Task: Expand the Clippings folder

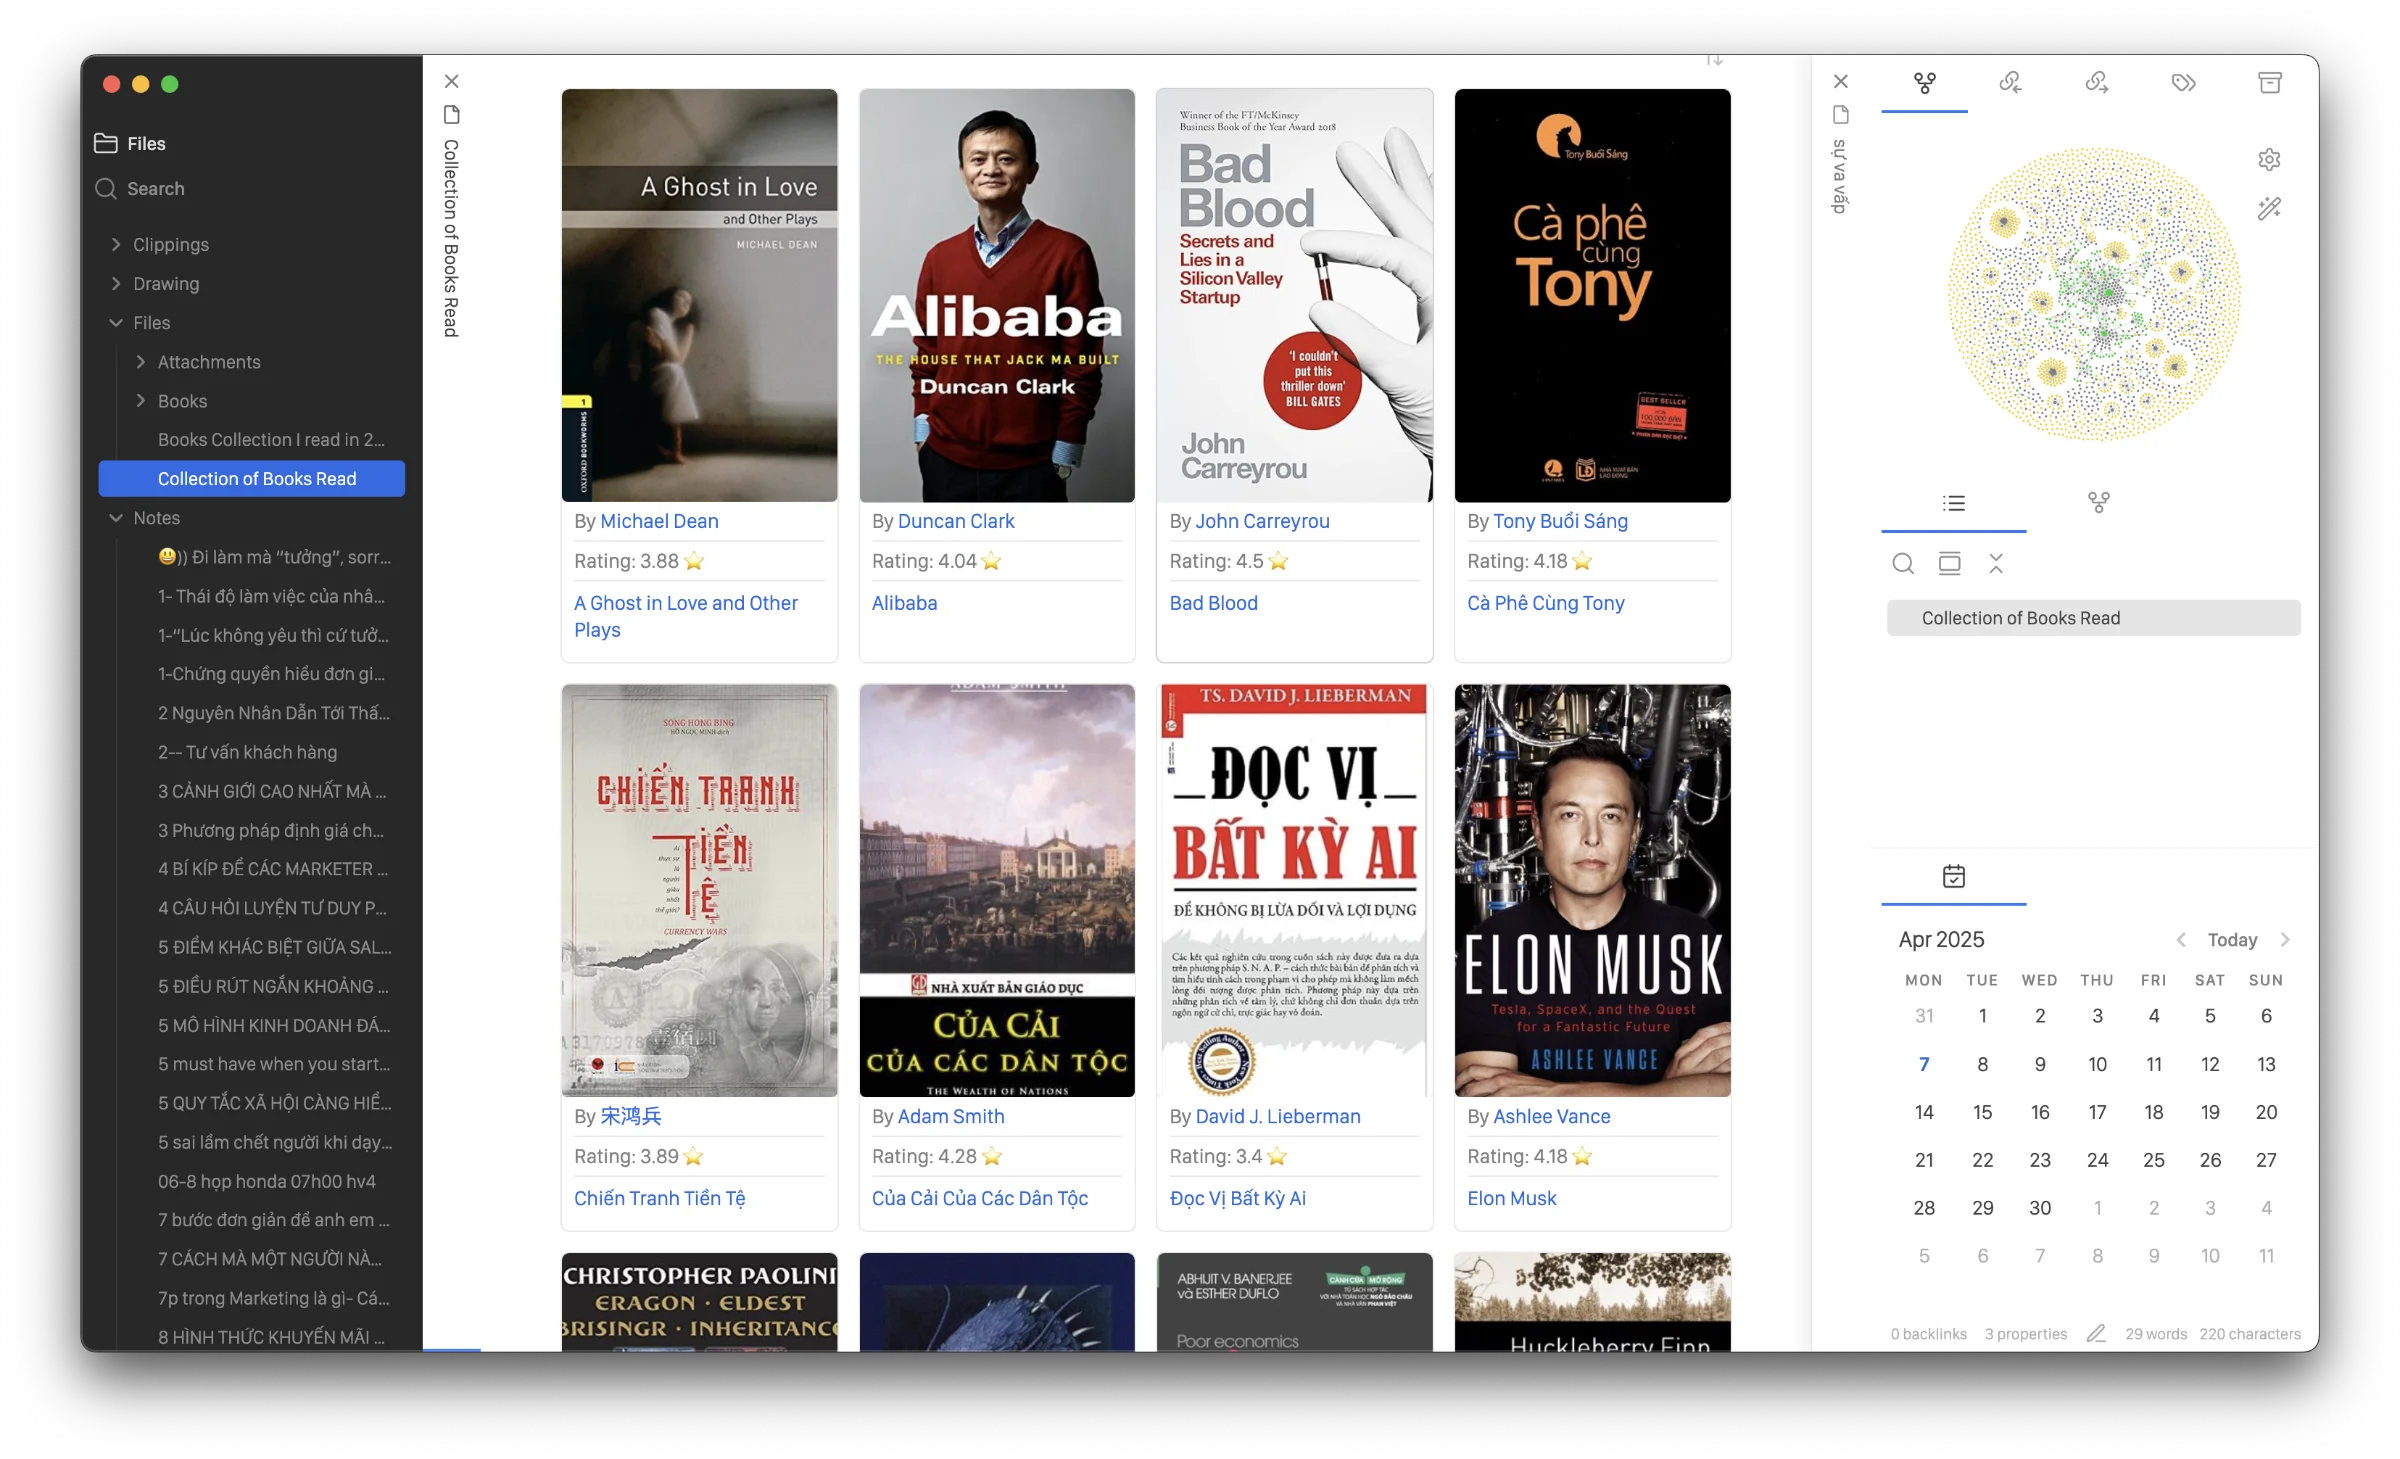Action: (x=171, y=245)
